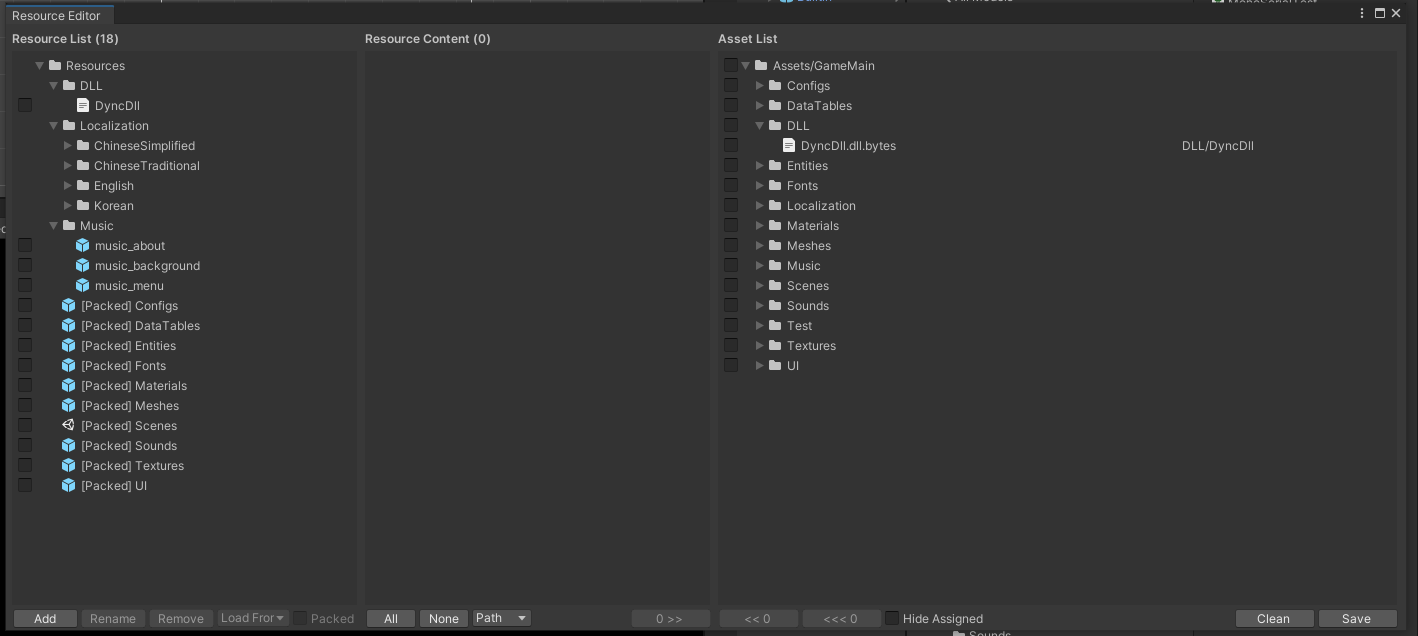Click the '<< 0' assign button
The width and height of the screenshot is (1418, 636).
click(x=759, y=618)
